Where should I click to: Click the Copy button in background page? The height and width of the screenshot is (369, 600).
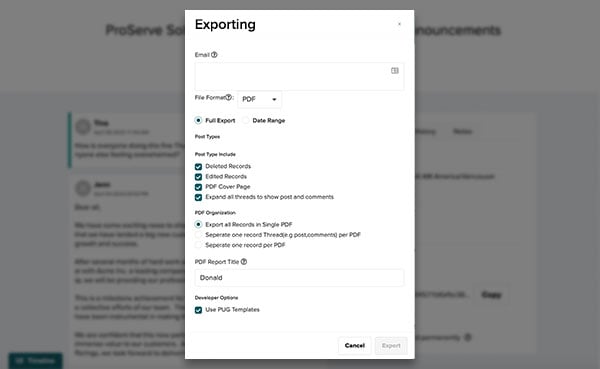tap(491, 294)
